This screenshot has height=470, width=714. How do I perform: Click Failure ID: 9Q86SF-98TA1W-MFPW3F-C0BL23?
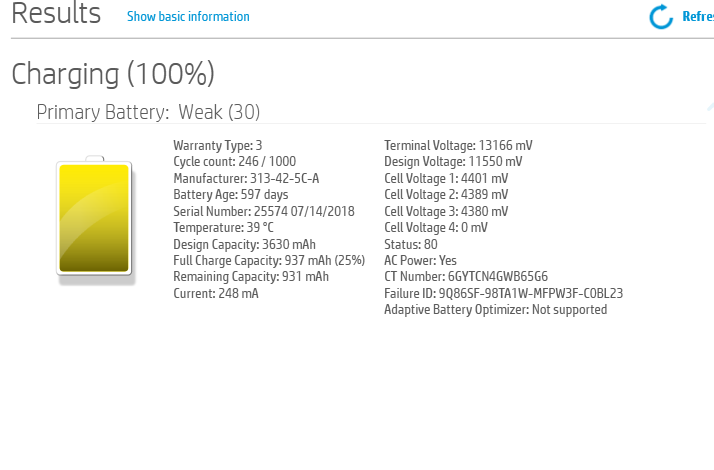click(503, 293)
